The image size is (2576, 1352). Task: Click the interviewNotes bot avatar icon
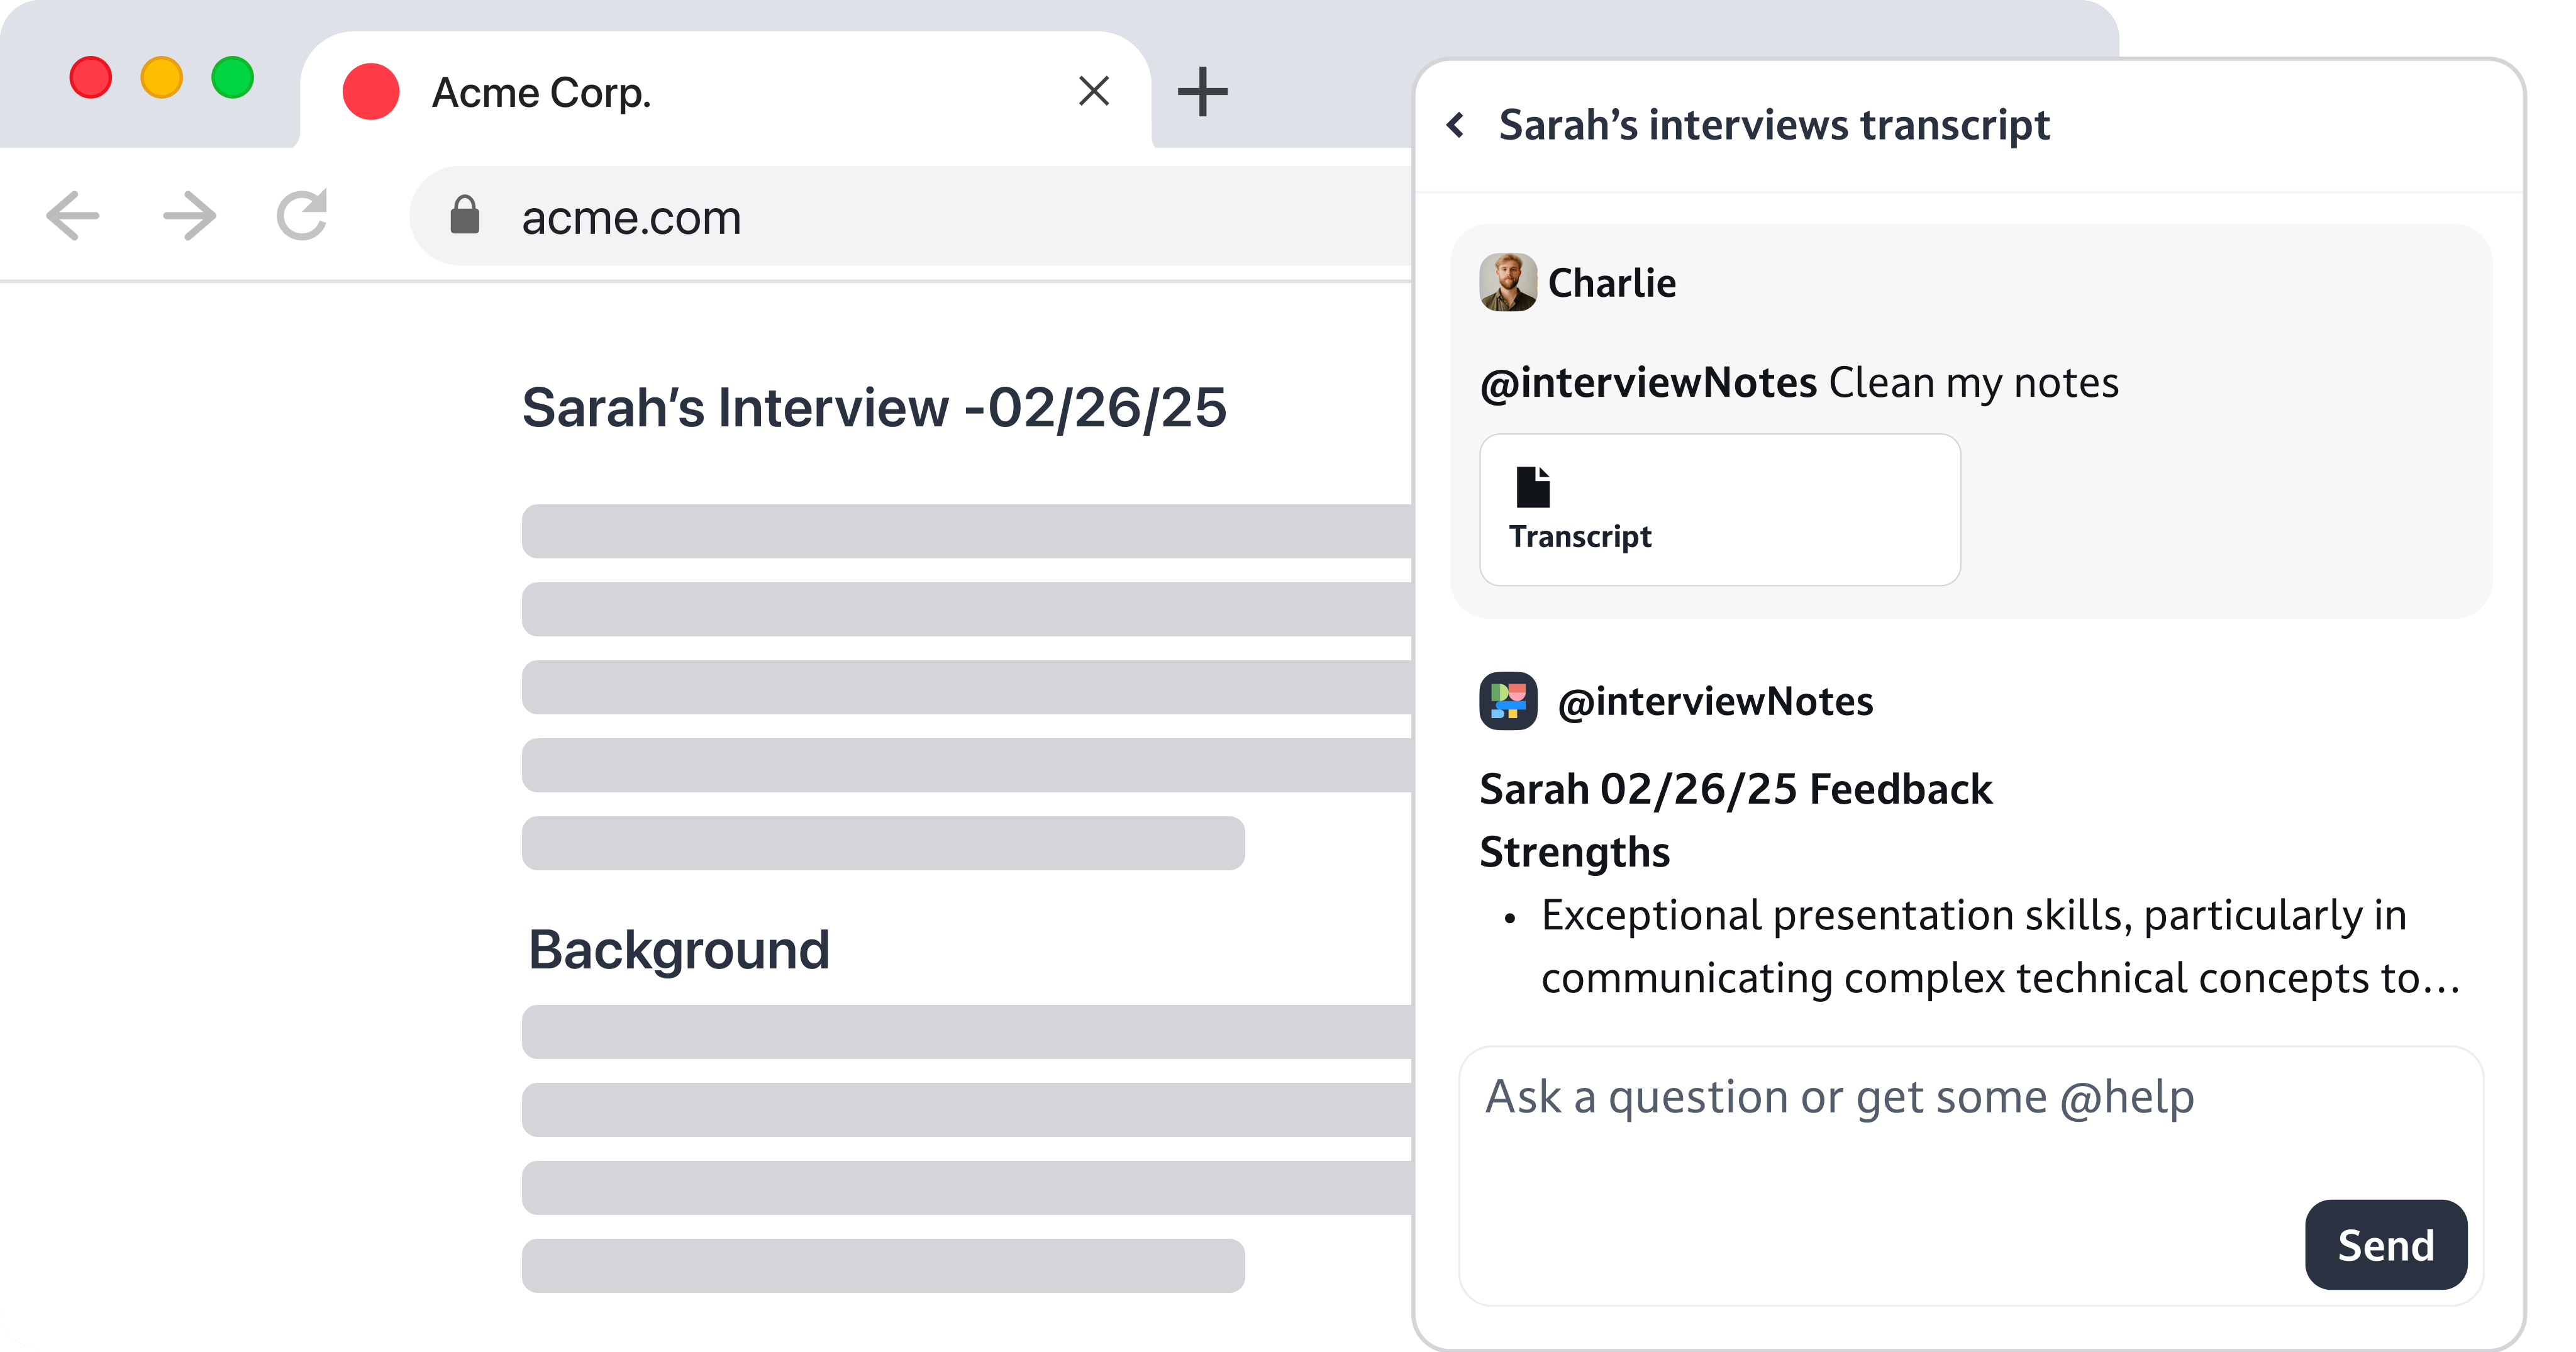coord(1508,701)
